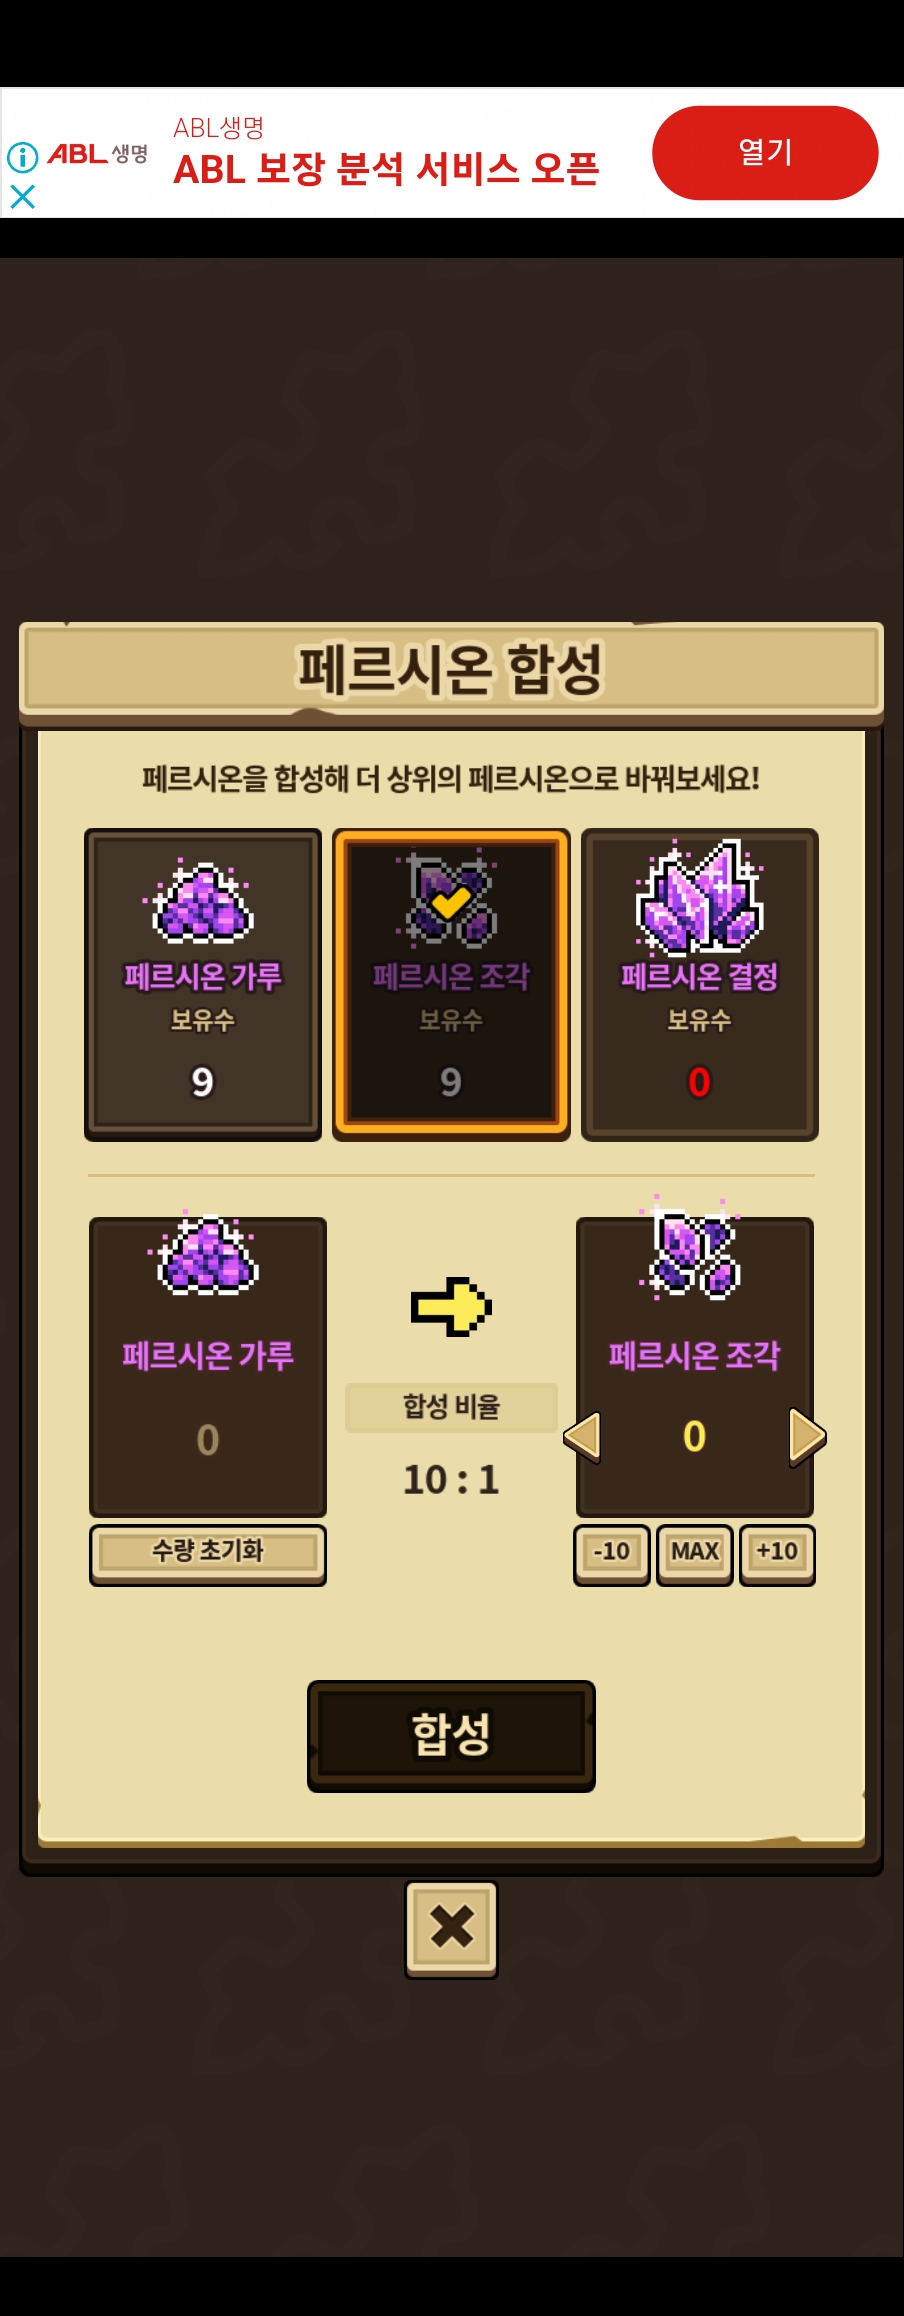Set maximum amount with MAX button
Screen dimensions: 904x2316
(x=695, y=1554)
